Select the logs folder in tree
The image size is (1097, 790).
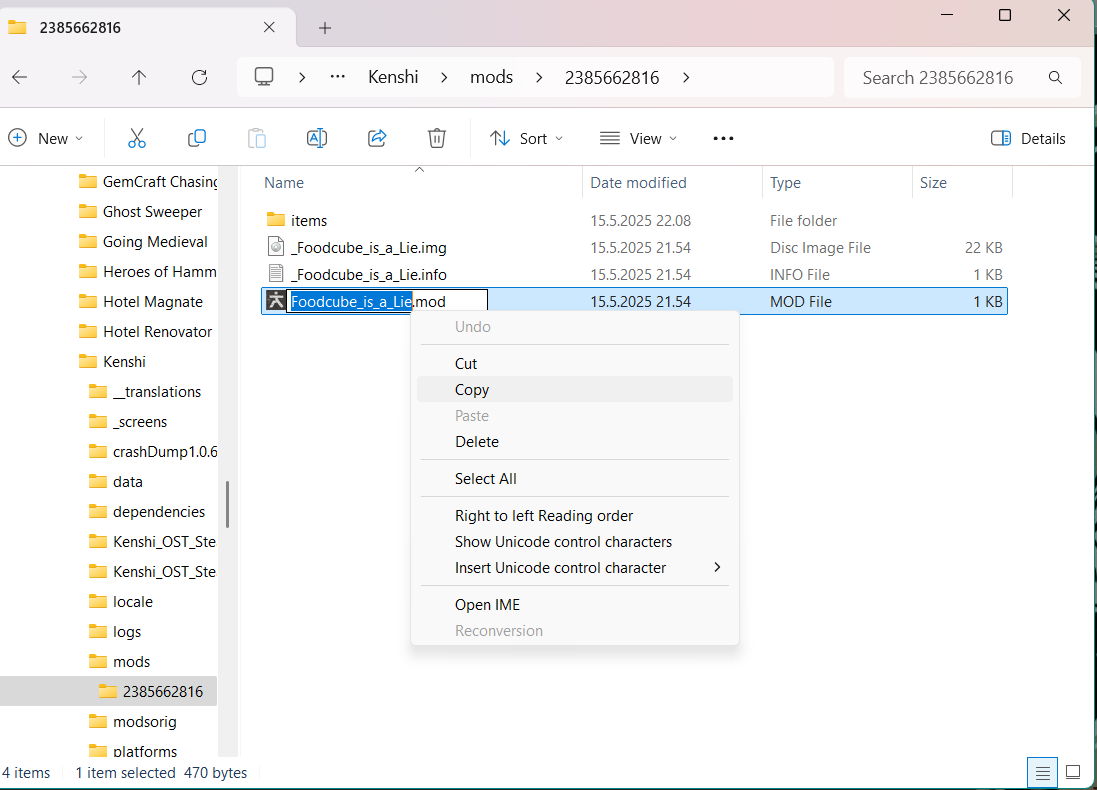127,631
